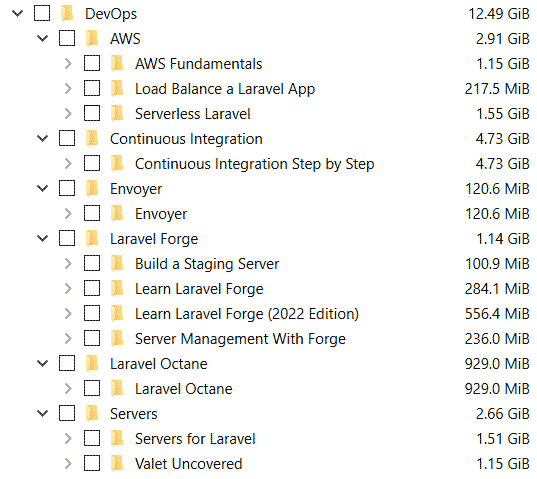
Task: Tick Continuous Integration Step by Step checkbox
Action: [92, 163]
